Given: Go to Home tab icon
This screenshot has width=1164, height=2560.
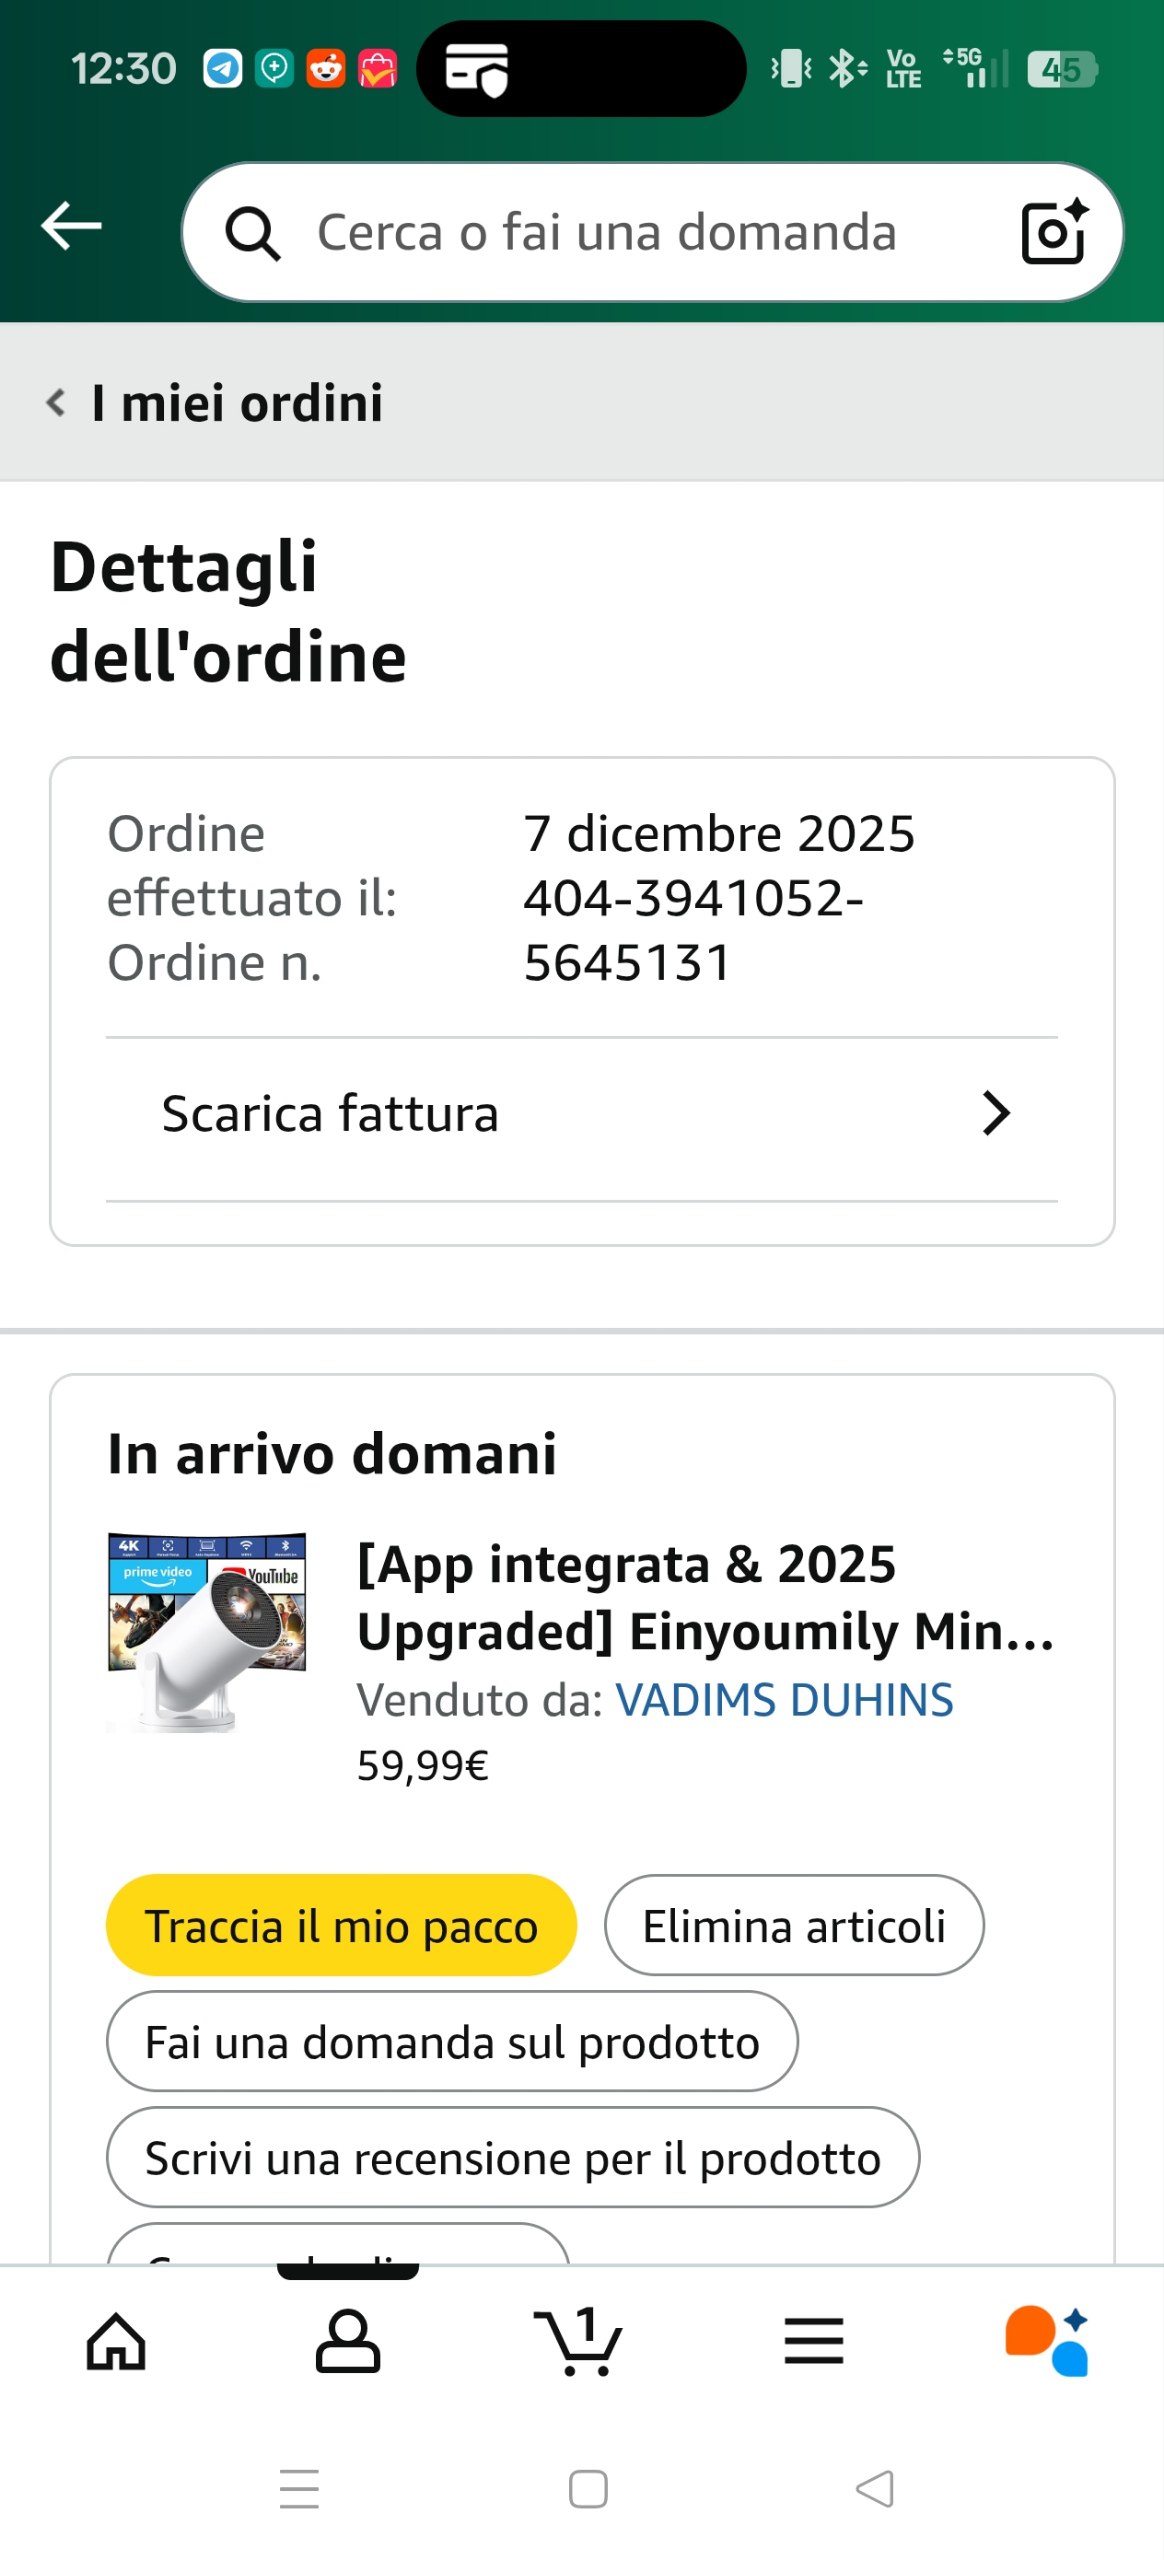Looking at the screenshot, I should [116, 2341].
